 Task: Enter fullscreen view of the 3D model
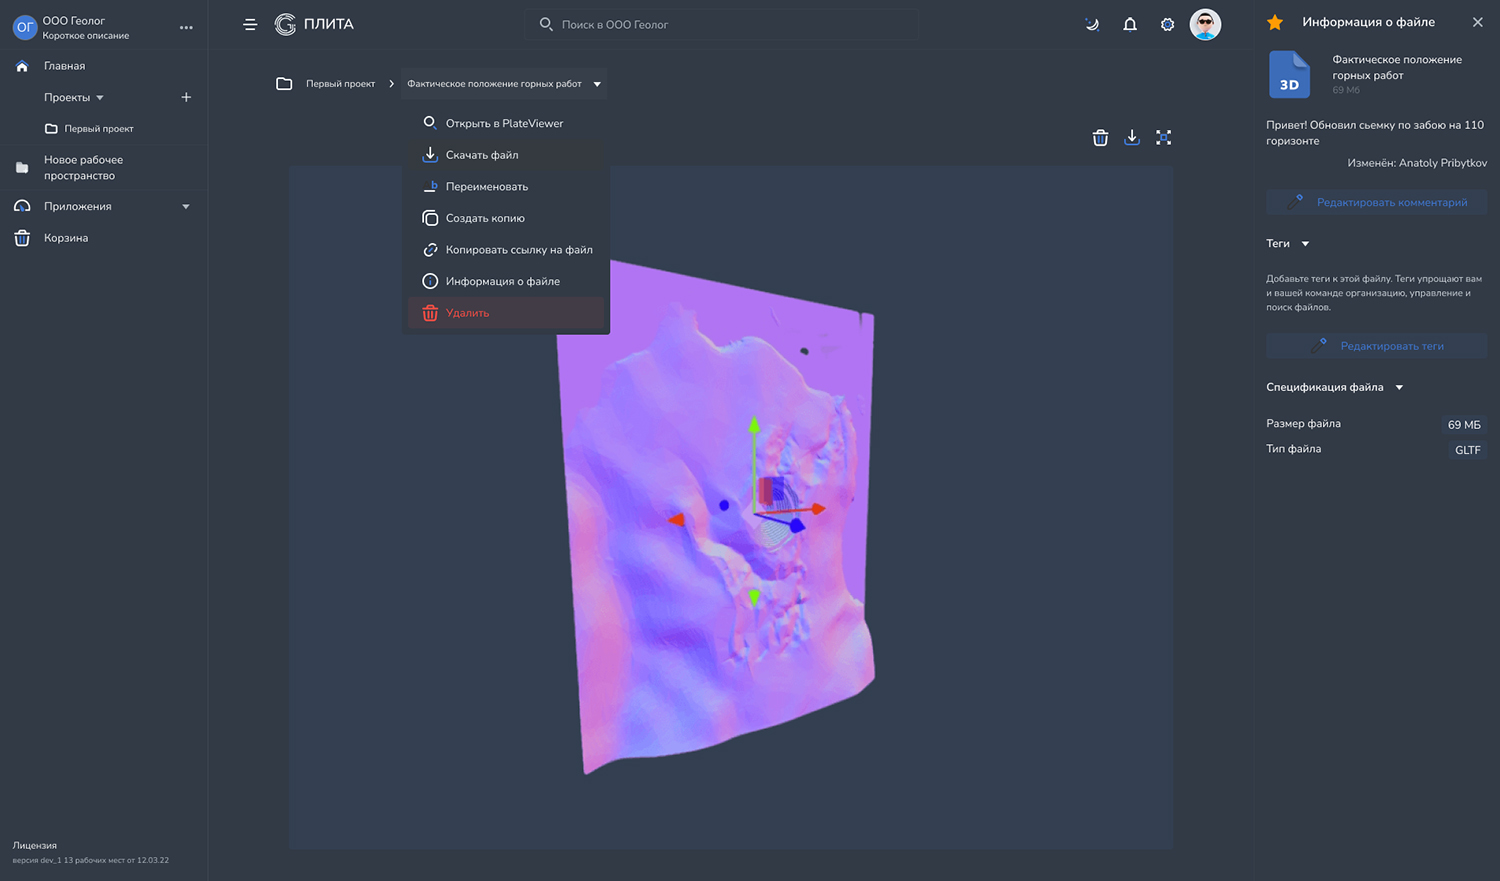[1163, 137]
